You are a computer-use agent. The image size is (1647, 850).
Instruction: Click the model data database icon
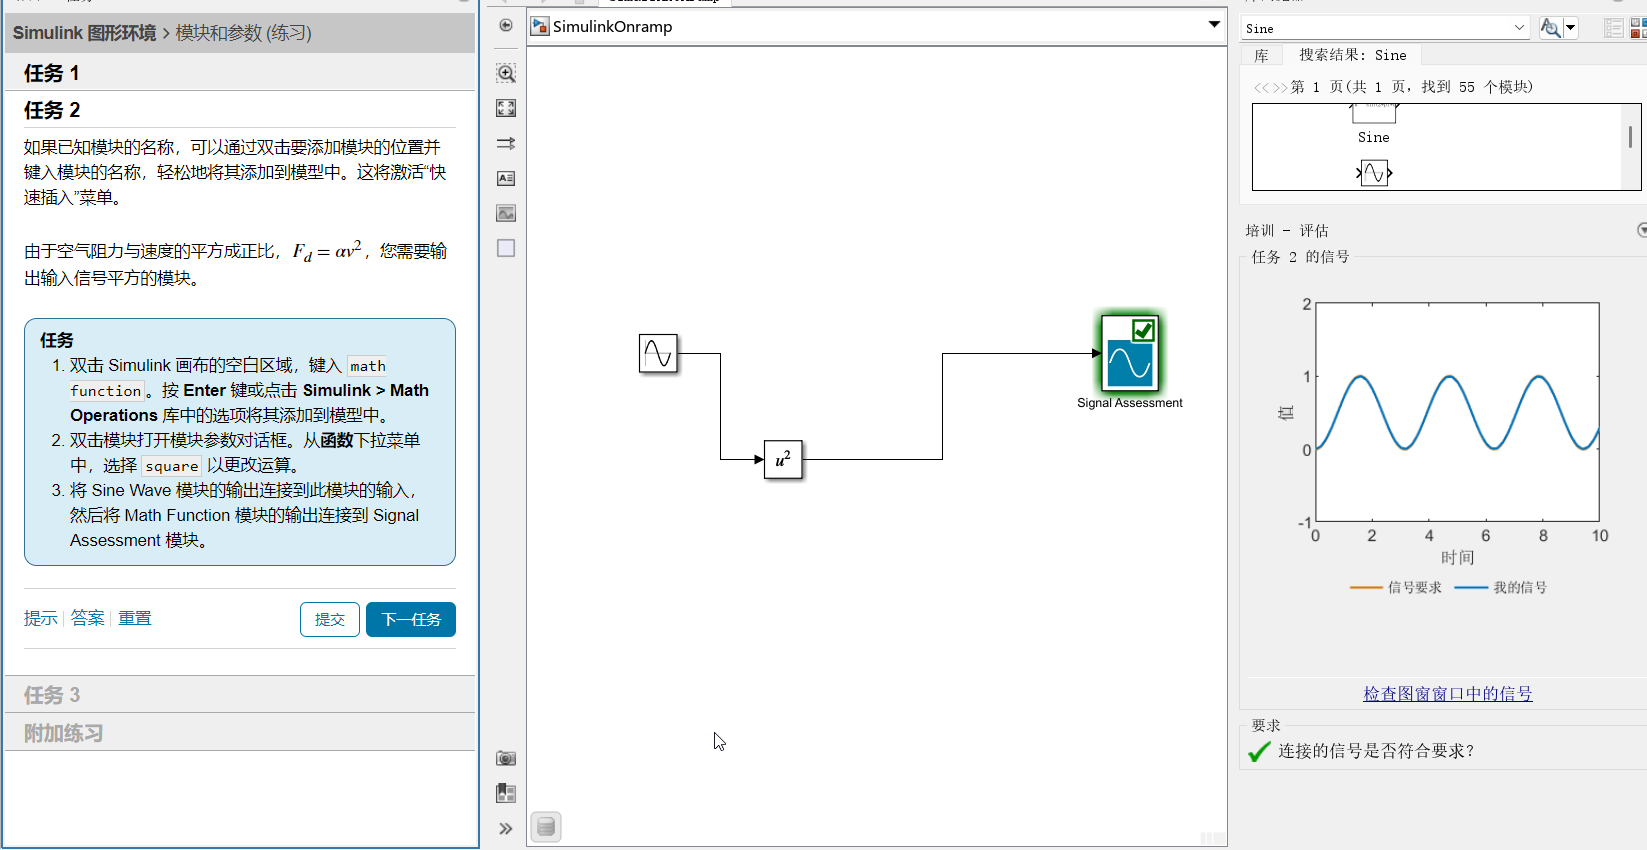(545, 827)
